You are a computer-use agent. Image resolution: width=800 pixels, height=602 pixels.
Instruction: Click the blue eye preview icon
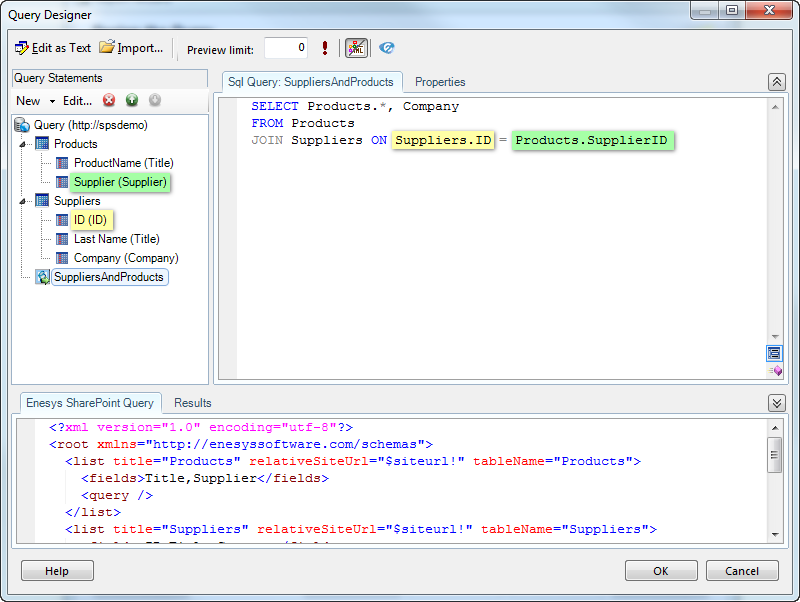(x=387, y=48)
